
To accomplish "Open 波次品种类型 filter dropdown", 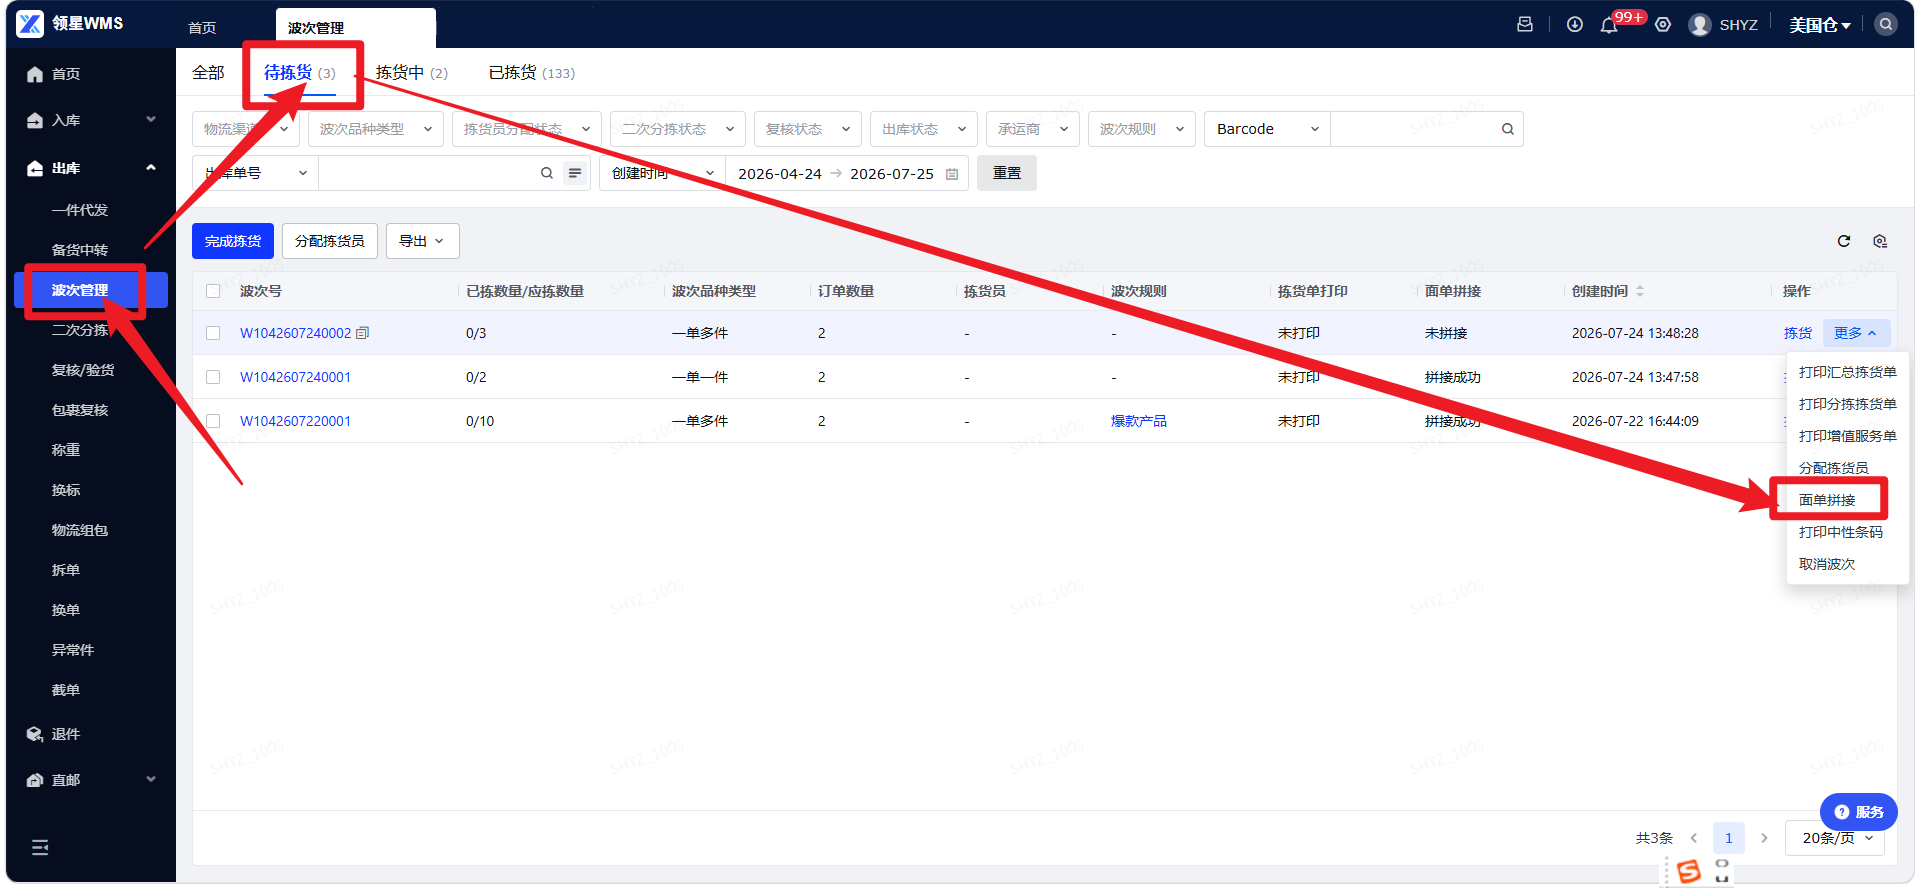I will point(376,129).
